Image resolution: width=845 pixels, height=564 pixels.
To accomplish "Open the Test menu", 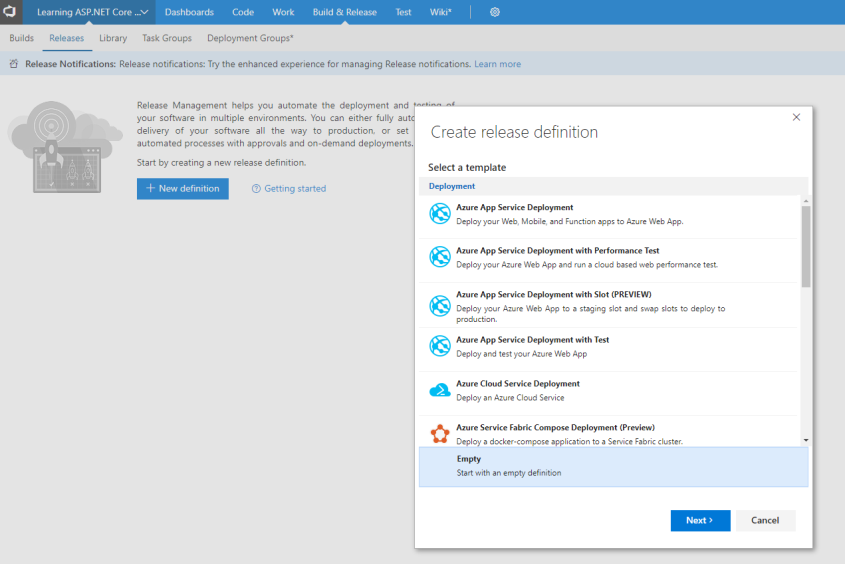I will [403, 12].
